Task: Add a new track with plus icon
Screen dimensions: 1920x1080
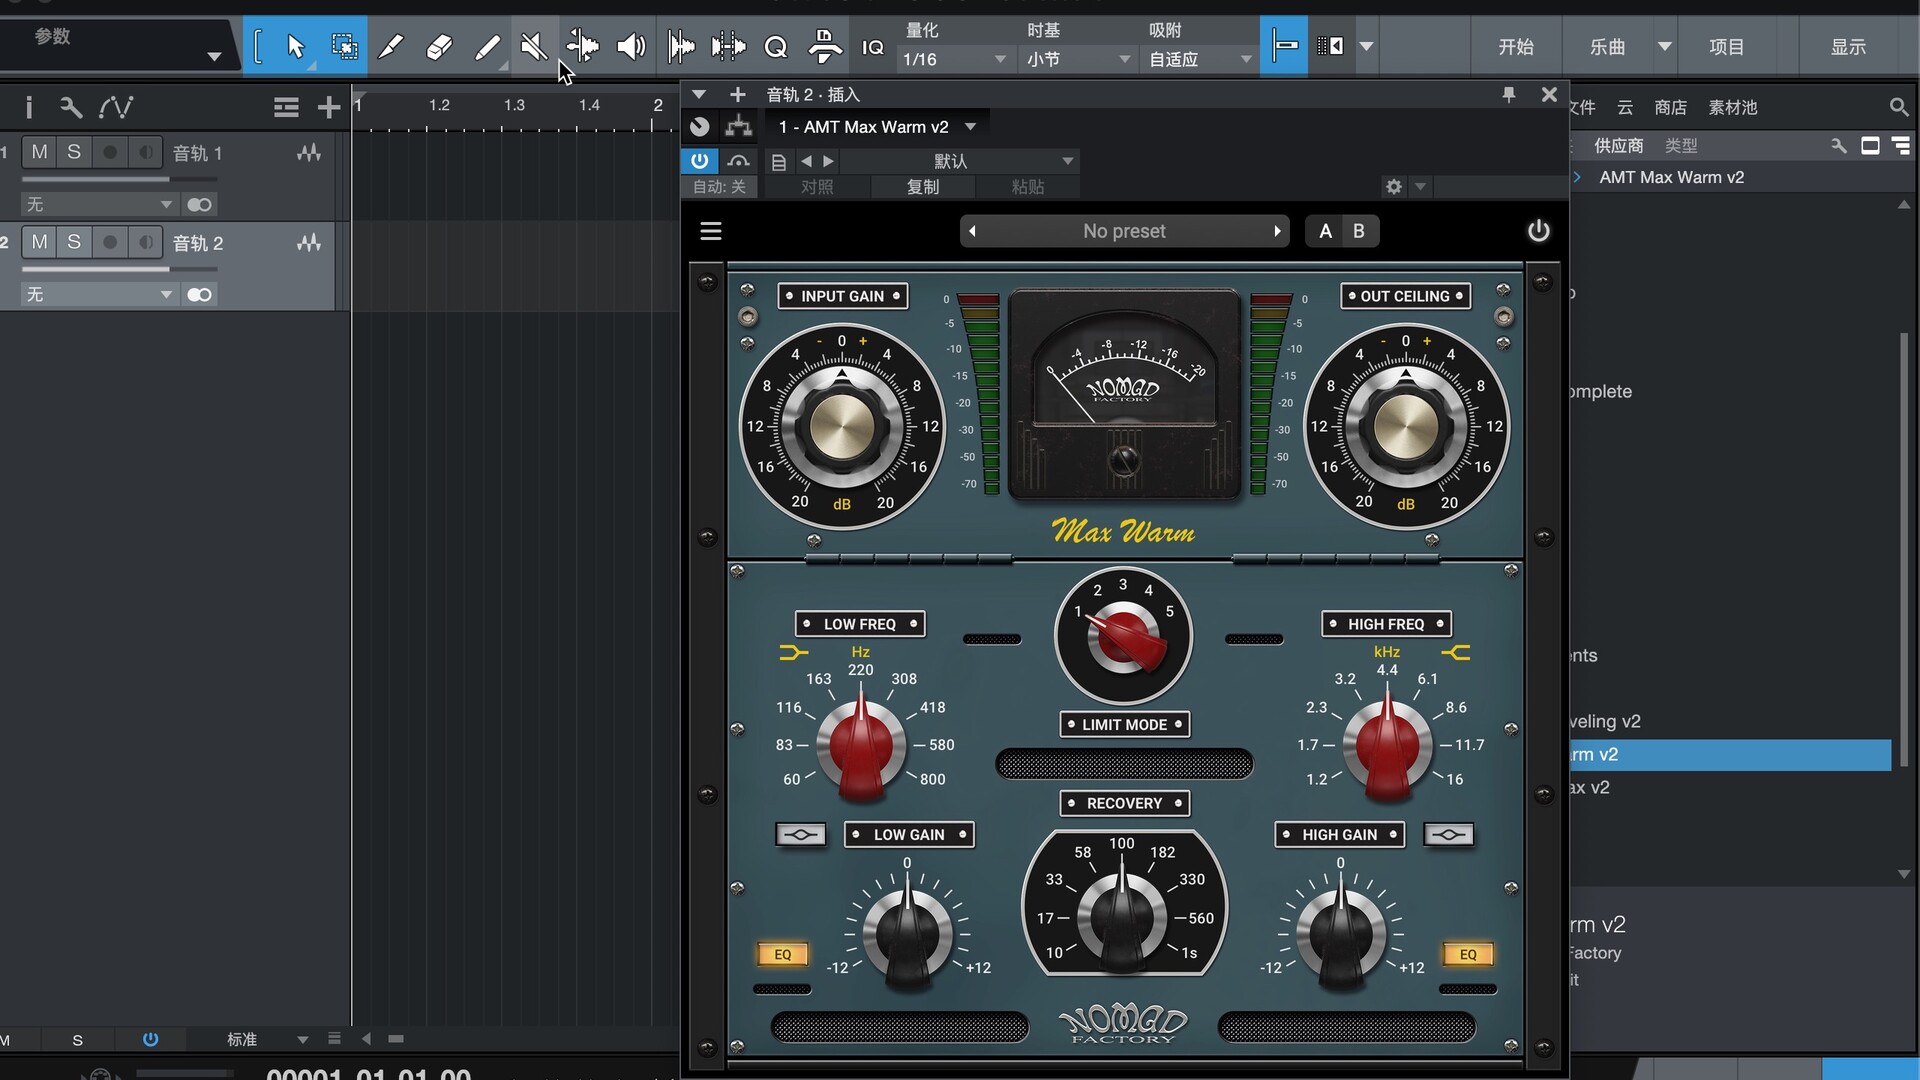Action: (328, 107)
